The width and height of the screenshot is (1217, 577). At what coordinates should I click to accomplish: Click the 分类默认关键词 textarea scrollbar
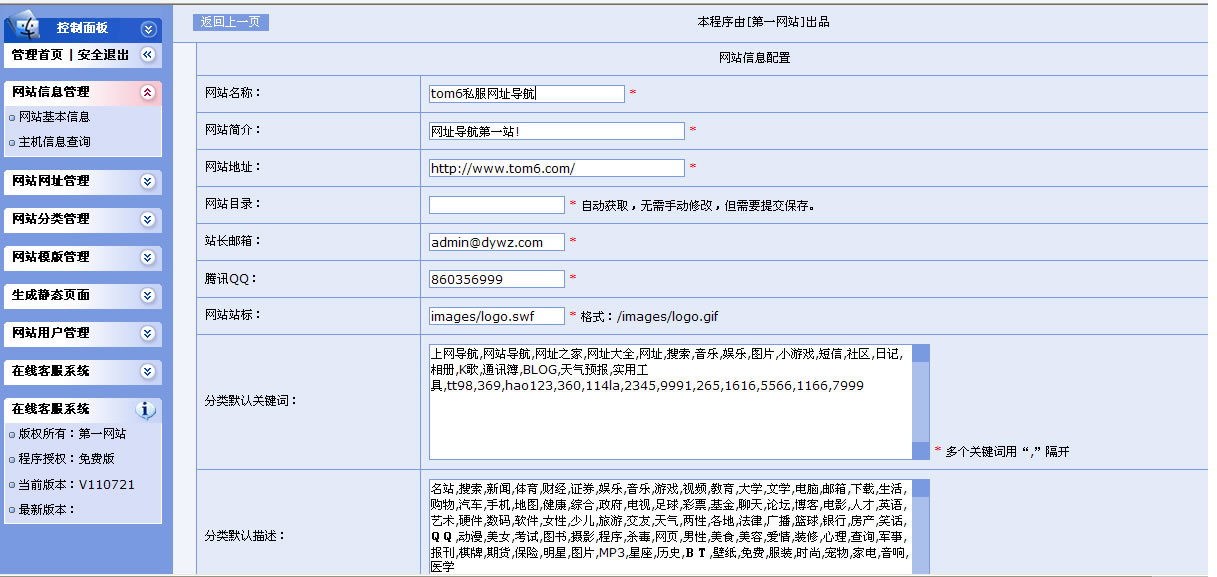tap(921, 402)
